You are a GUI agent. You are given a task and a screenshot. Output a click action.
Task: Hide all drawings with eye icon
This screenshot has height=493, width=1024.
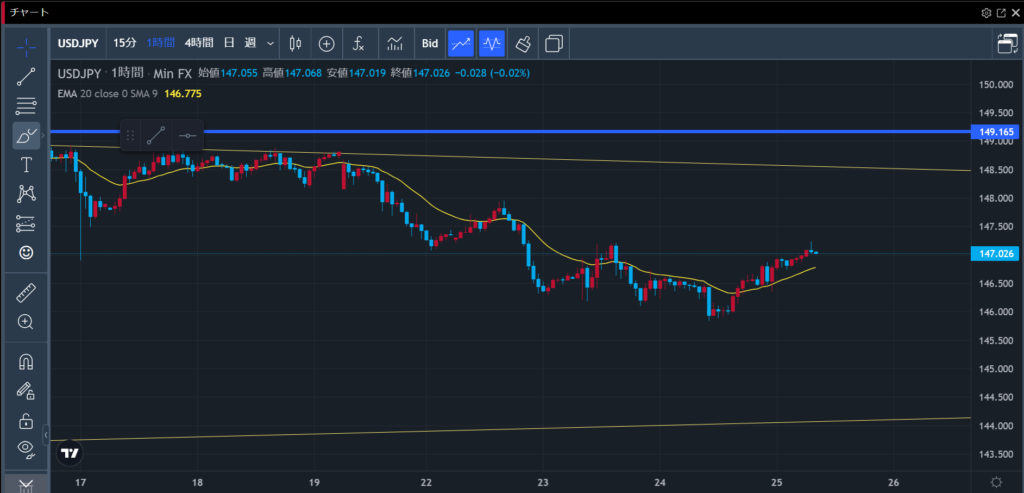coord(26,448)
